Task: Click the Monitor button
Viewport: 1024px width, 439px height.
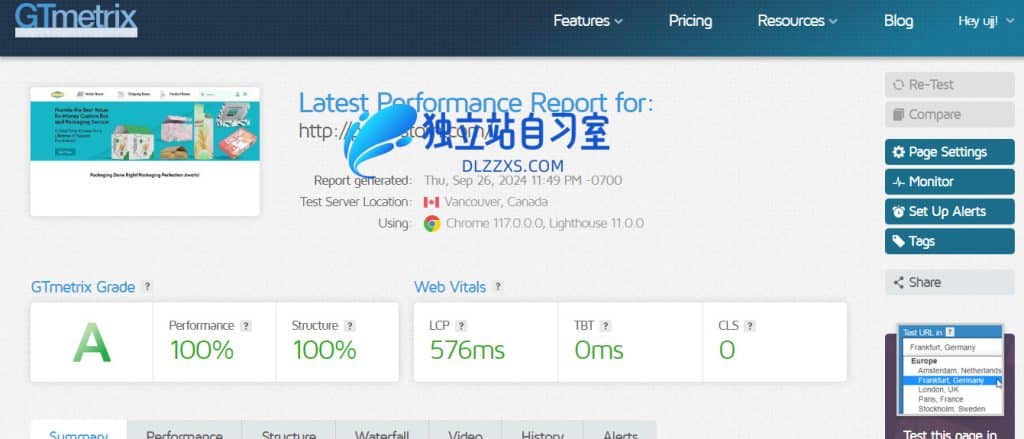Action: [950, 182]
